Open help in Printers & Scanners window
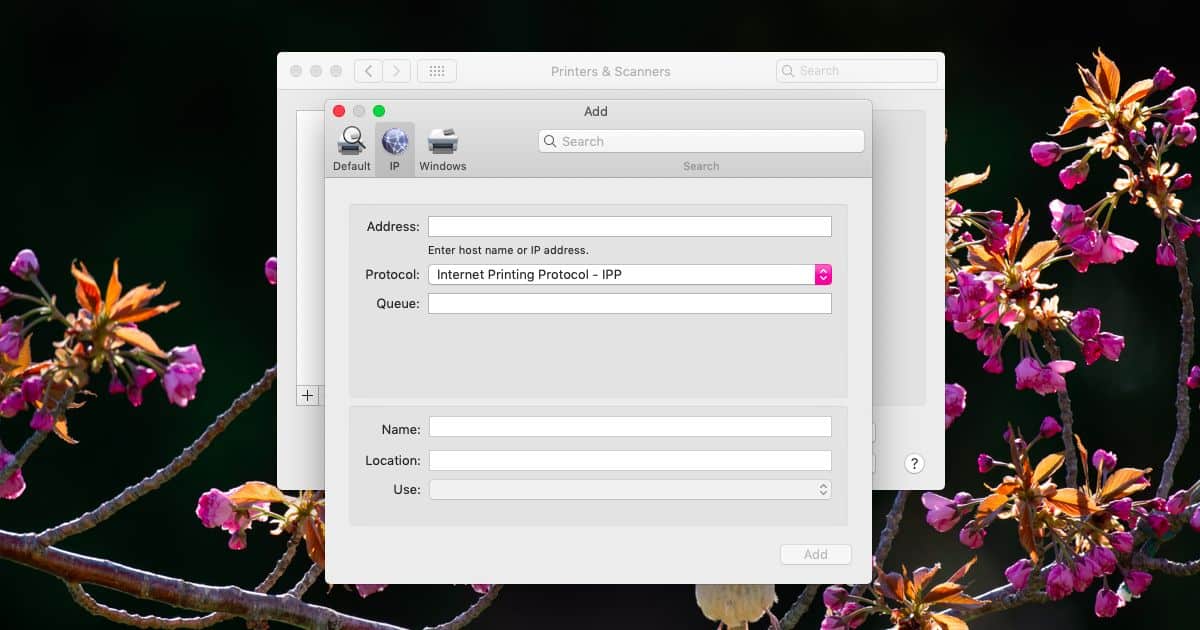This screenshot has width=1200, height=630. pos(914,463)
